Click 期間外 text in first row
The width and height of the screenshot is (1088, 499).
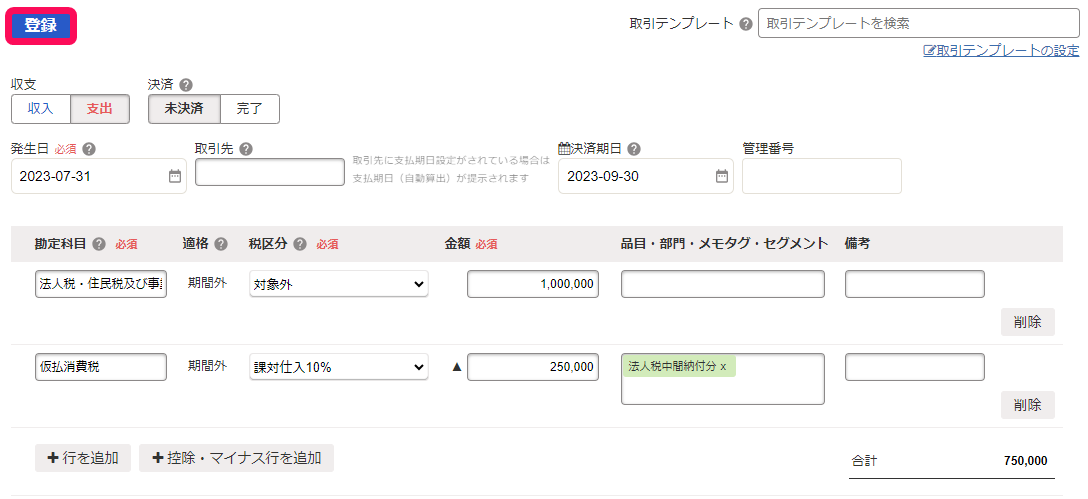tap(207, 283)
